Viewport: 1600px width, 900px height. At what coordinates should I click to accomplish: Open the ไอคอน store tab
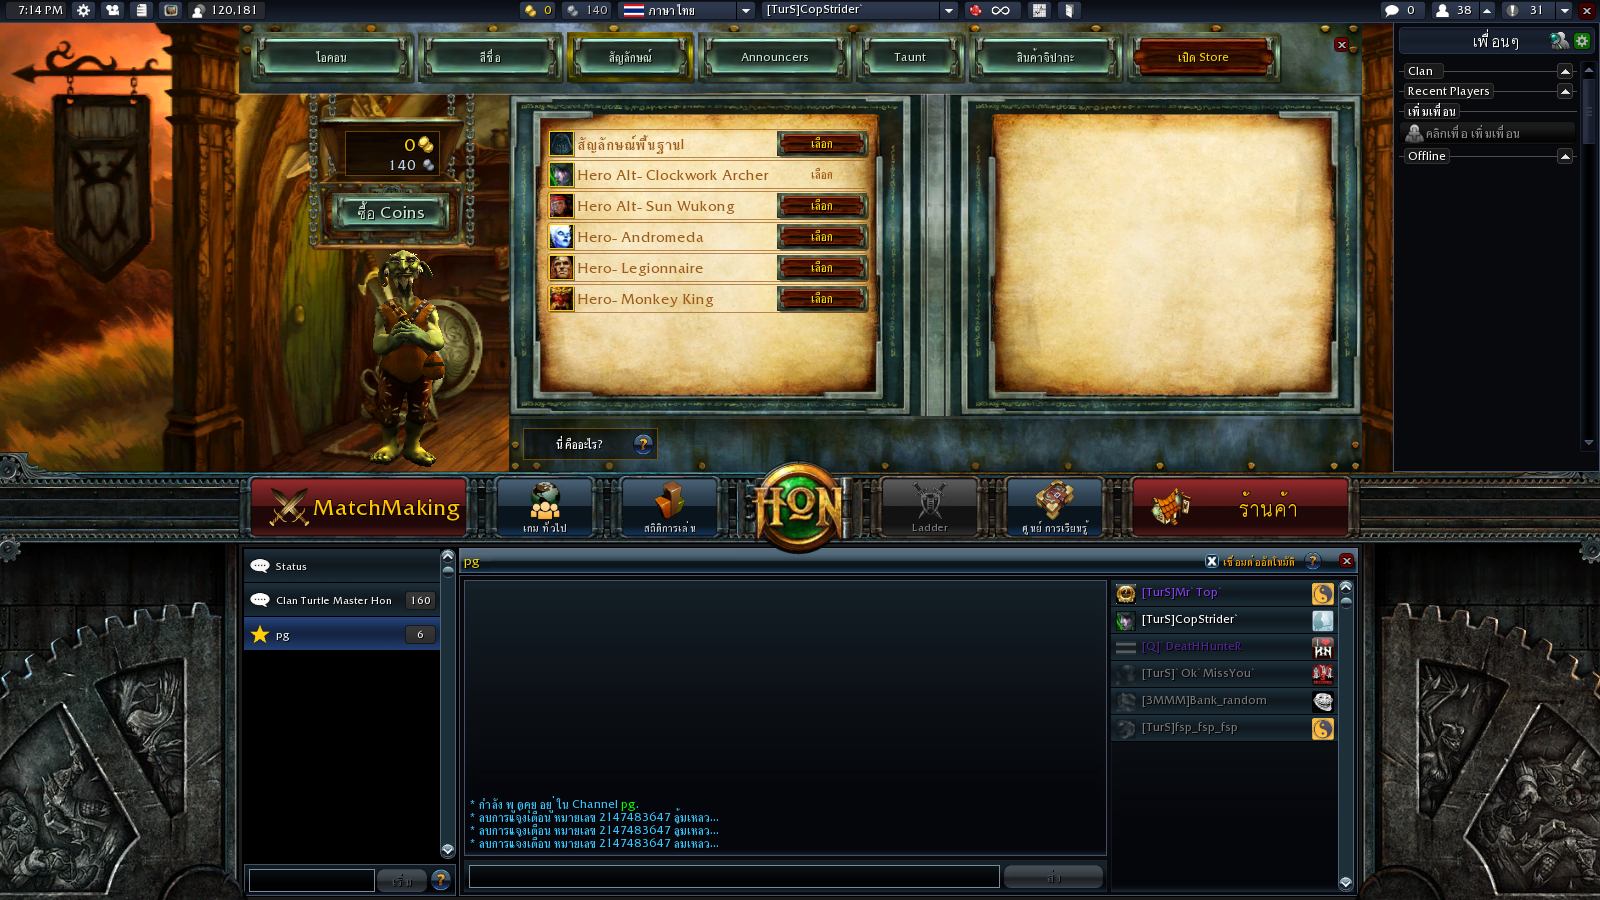pos(332,57)
